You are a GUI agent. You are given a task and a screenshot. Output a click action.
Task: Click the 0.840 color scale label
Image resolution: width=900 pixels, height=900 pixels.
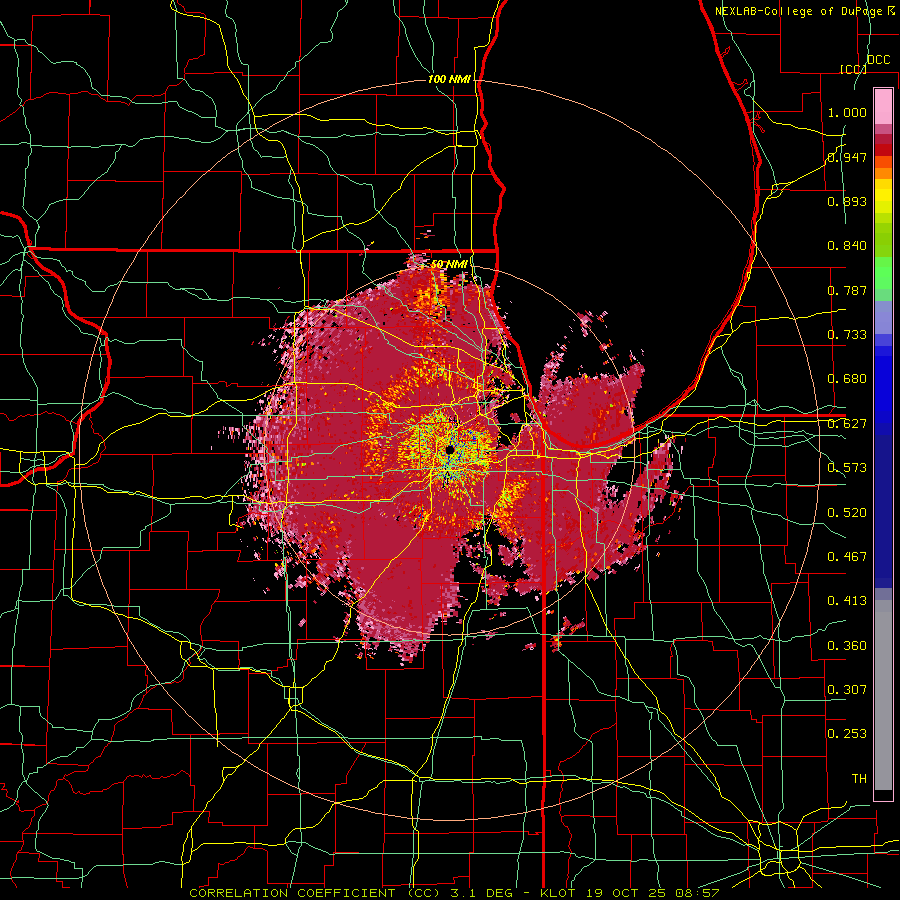[x=847, y=246]
